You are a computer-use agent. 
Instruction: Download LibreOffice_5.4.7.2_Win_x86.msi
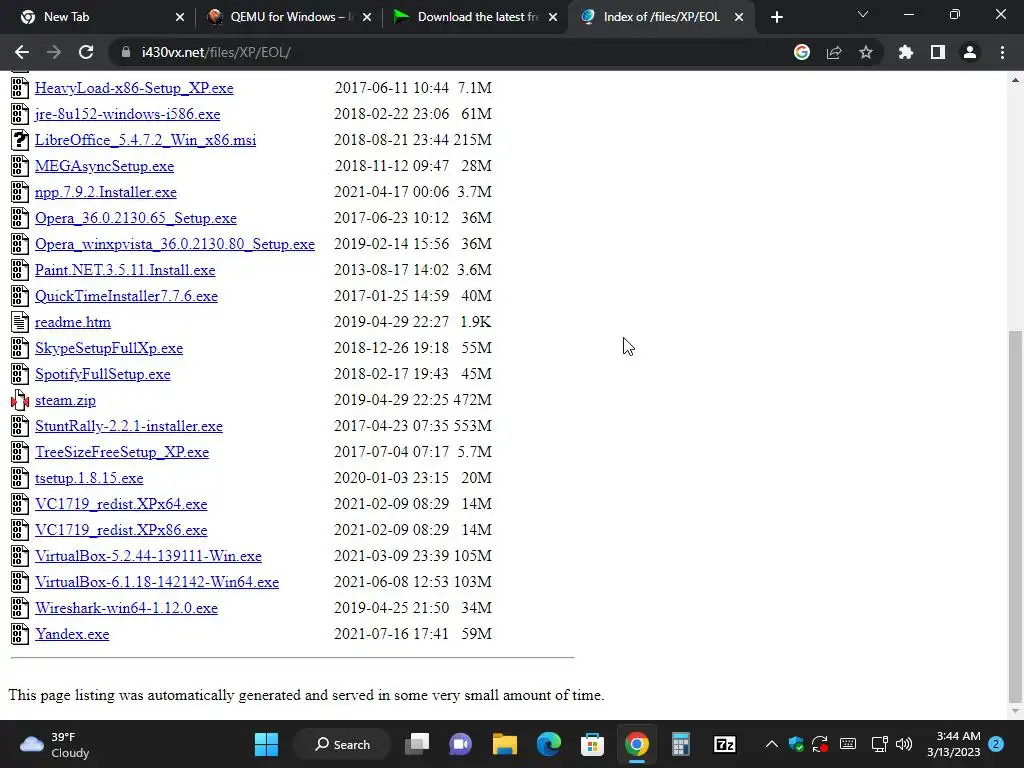pyautogui.click(x=146, y=140)
